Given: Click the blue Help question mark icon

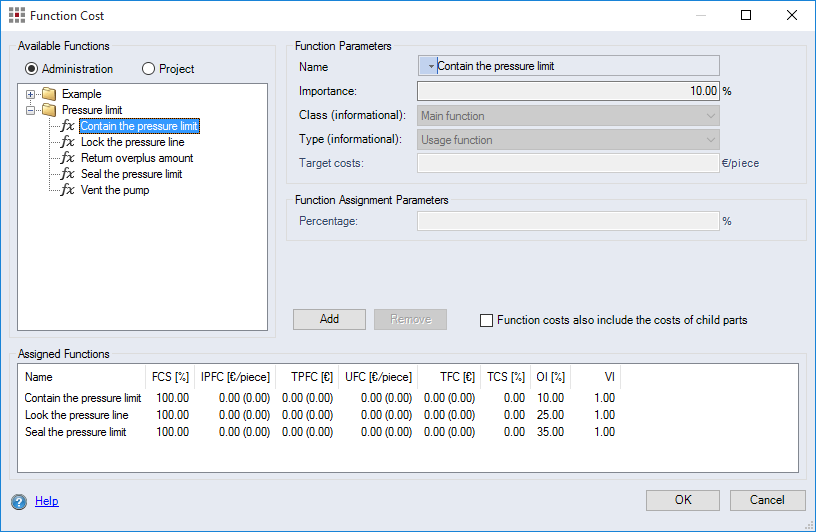Looking at the screenshot, I should coord(19,502).
